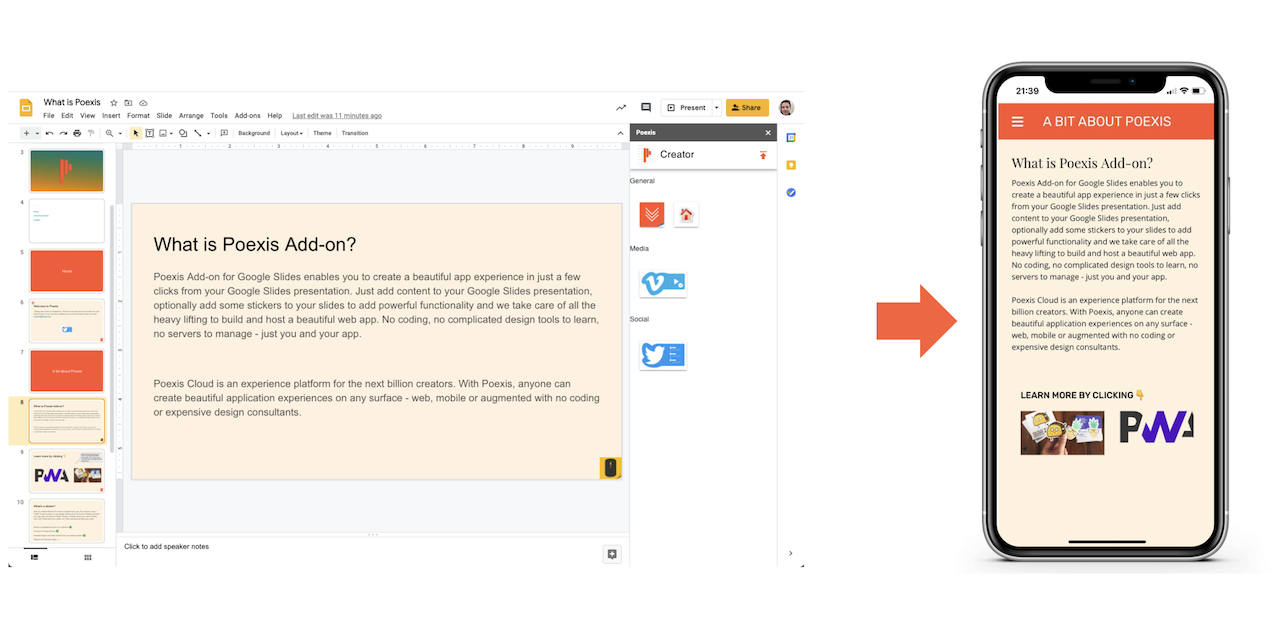Open the Background options
Viewport: 1280px width, 633px height.
[254, 133]
